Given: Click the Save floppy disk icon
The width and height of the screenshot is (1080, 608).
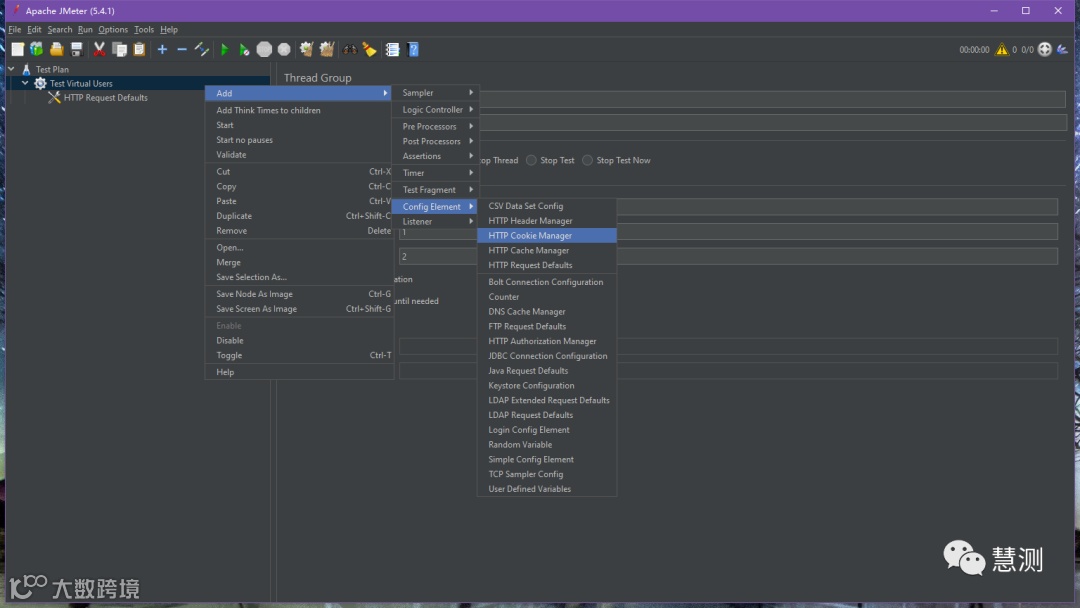Looking at the screenshot, I should [x=76, y=50].
